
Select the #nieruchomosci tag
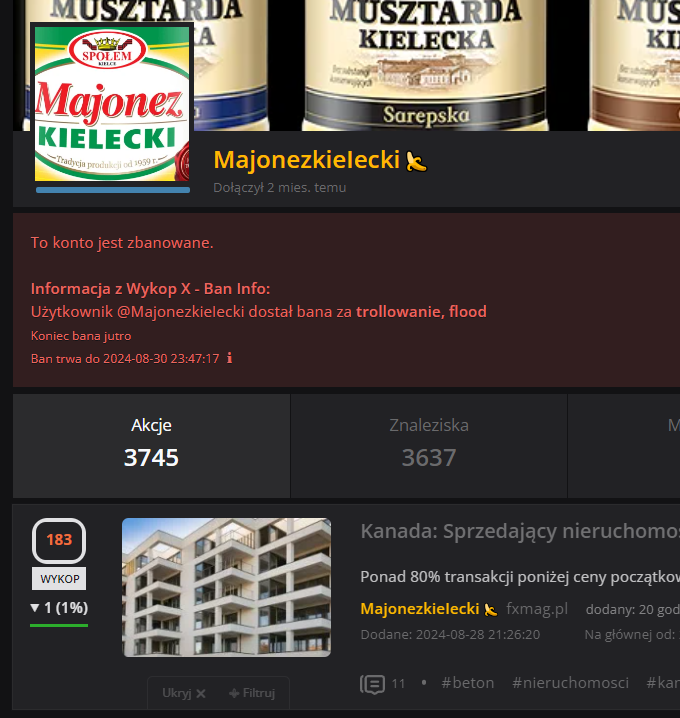570,683
